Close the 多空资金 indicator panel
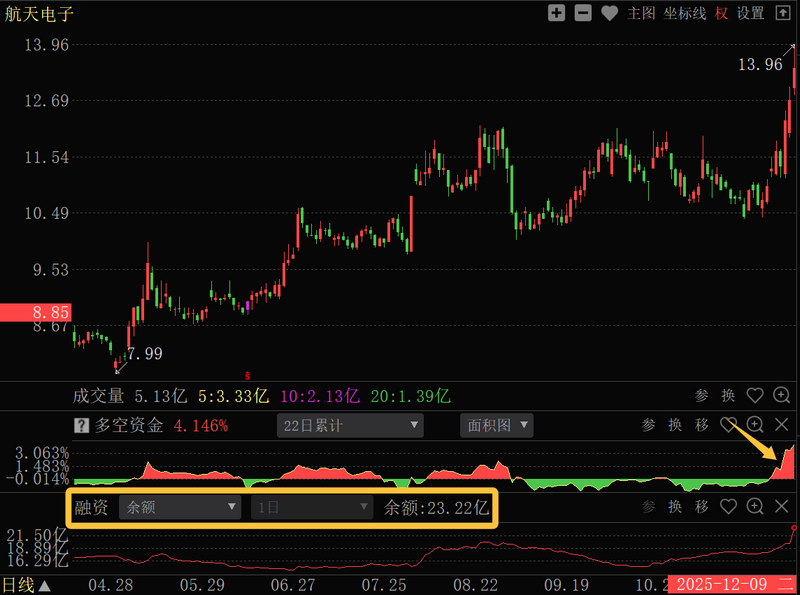 tap(782, 425)
